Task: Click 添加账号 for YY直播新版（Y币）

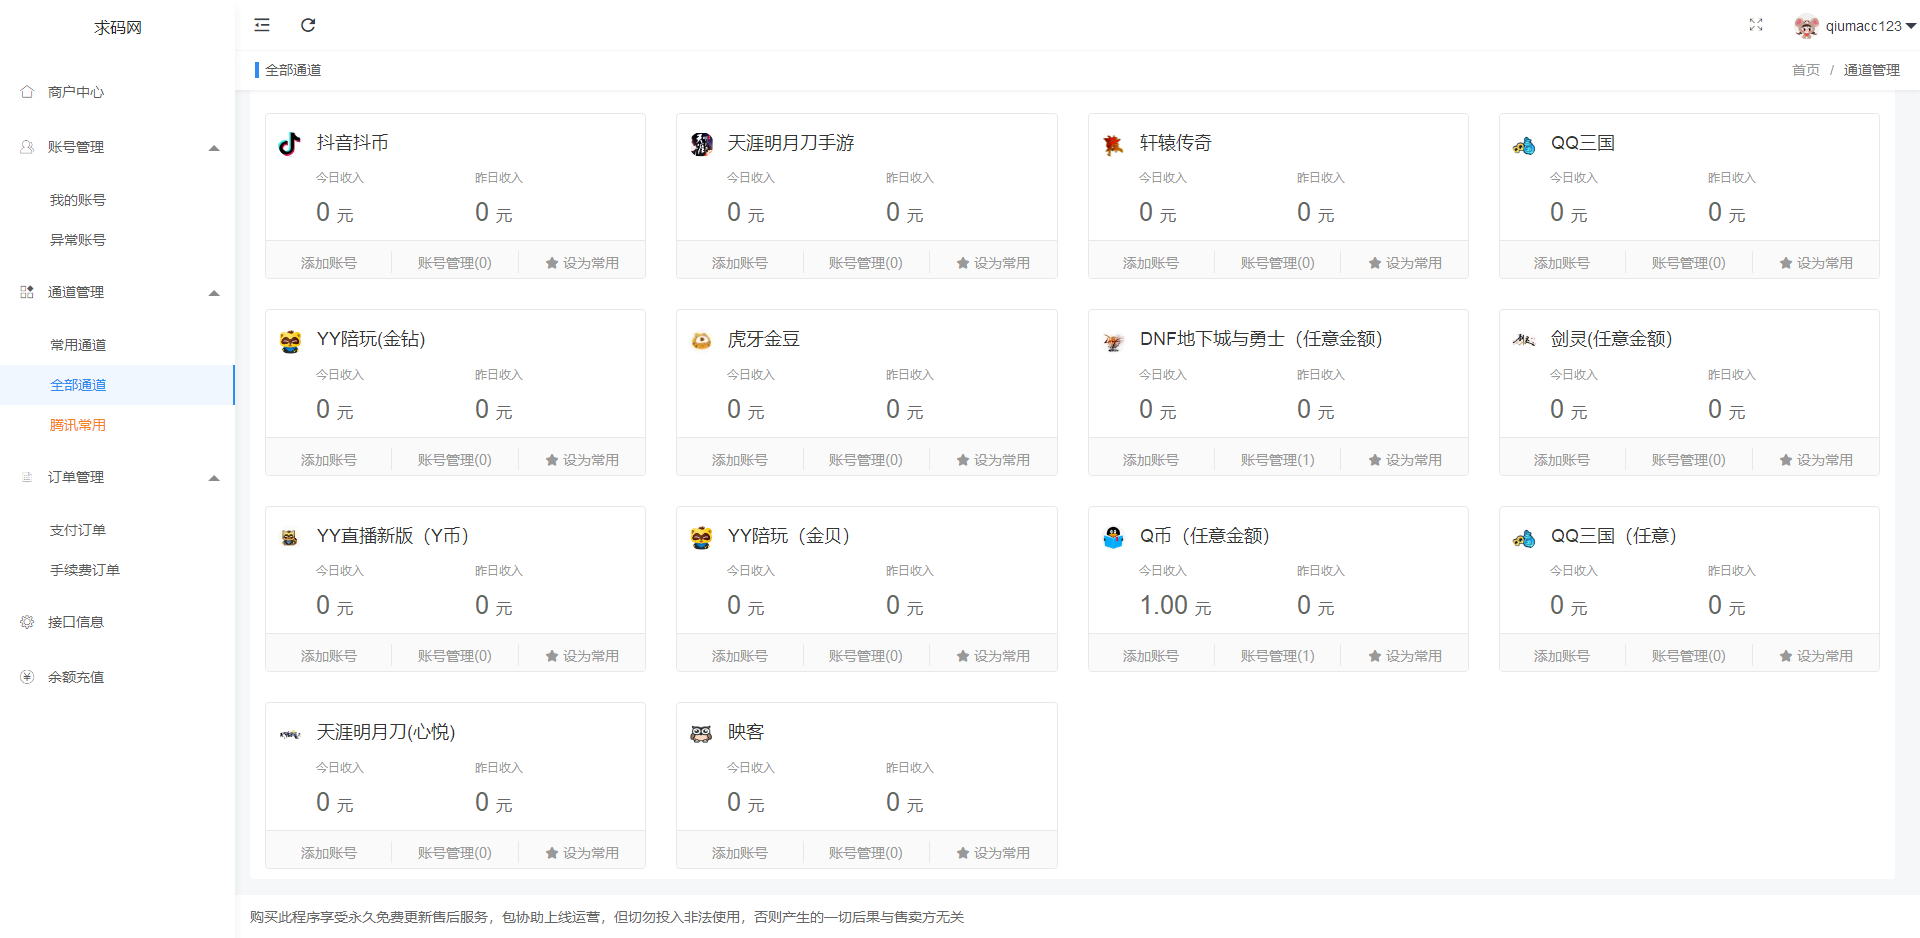Action: pyautogui.click(x=329, y=656)
